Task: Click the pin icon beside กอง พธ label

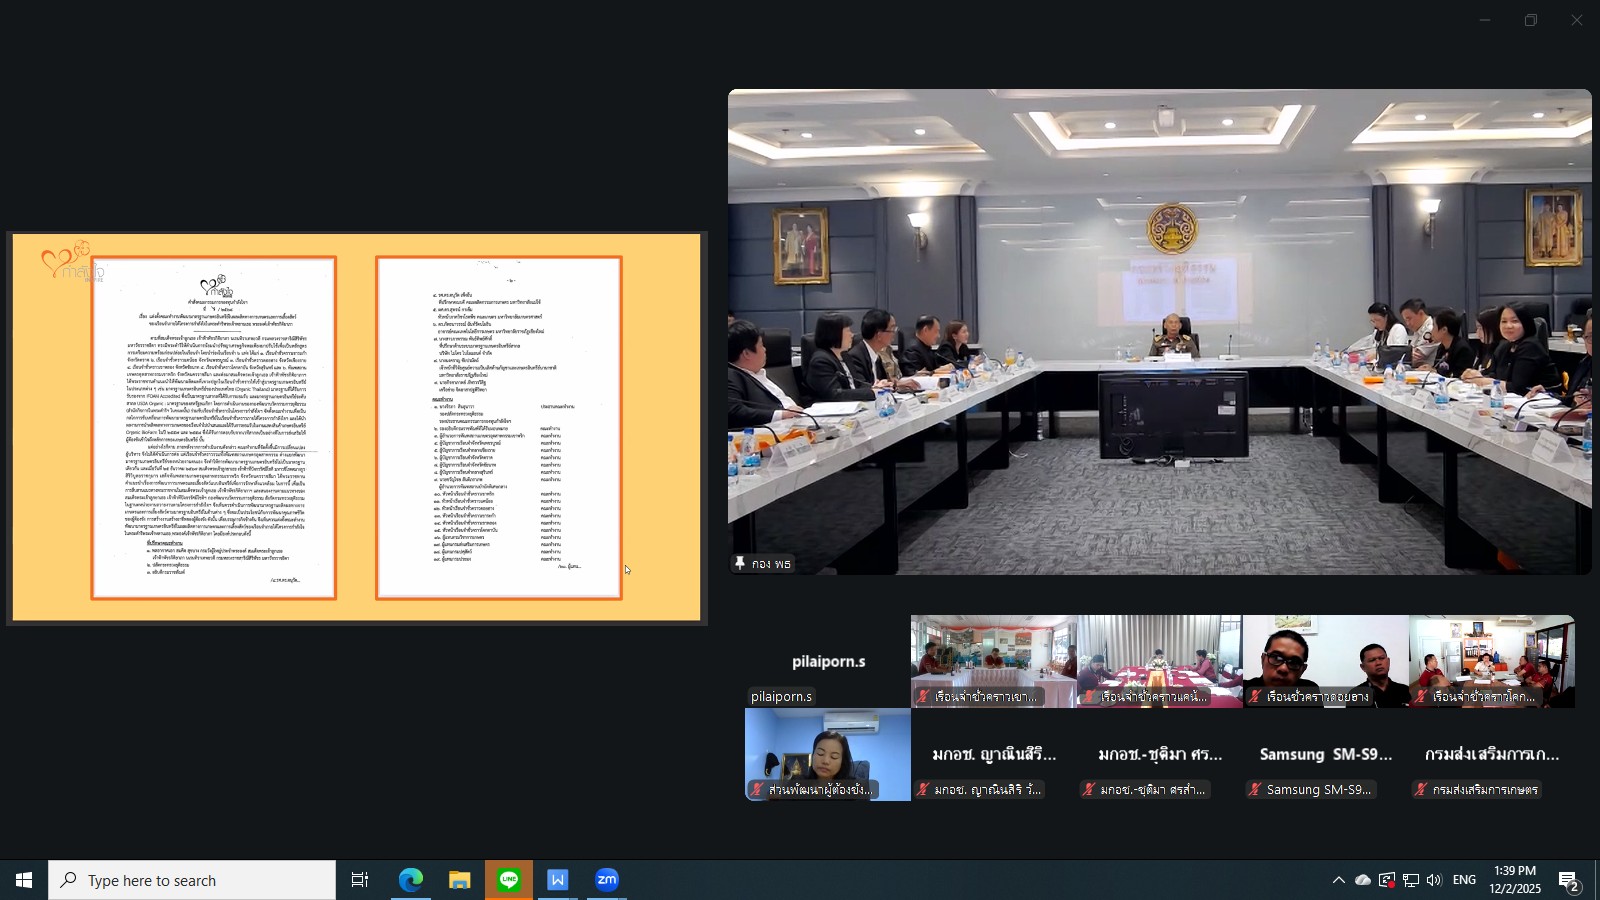Action: (x=740, y=564)
